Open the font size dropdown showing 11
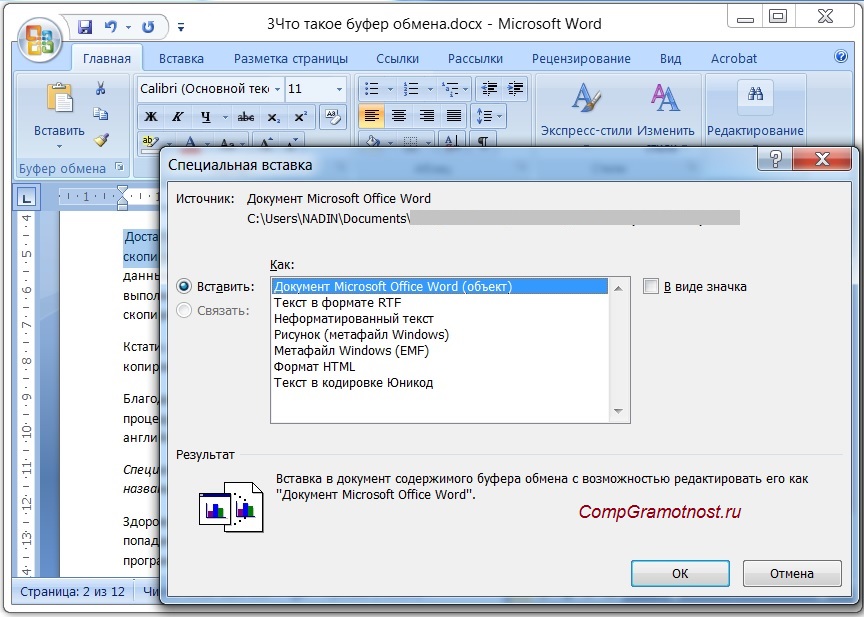 point(339,89)
